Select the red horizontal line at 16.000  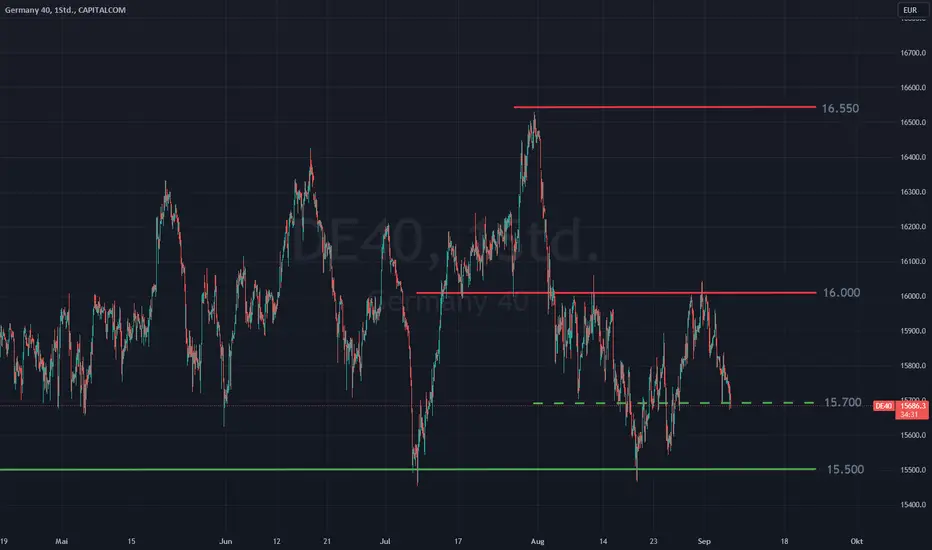616,293
